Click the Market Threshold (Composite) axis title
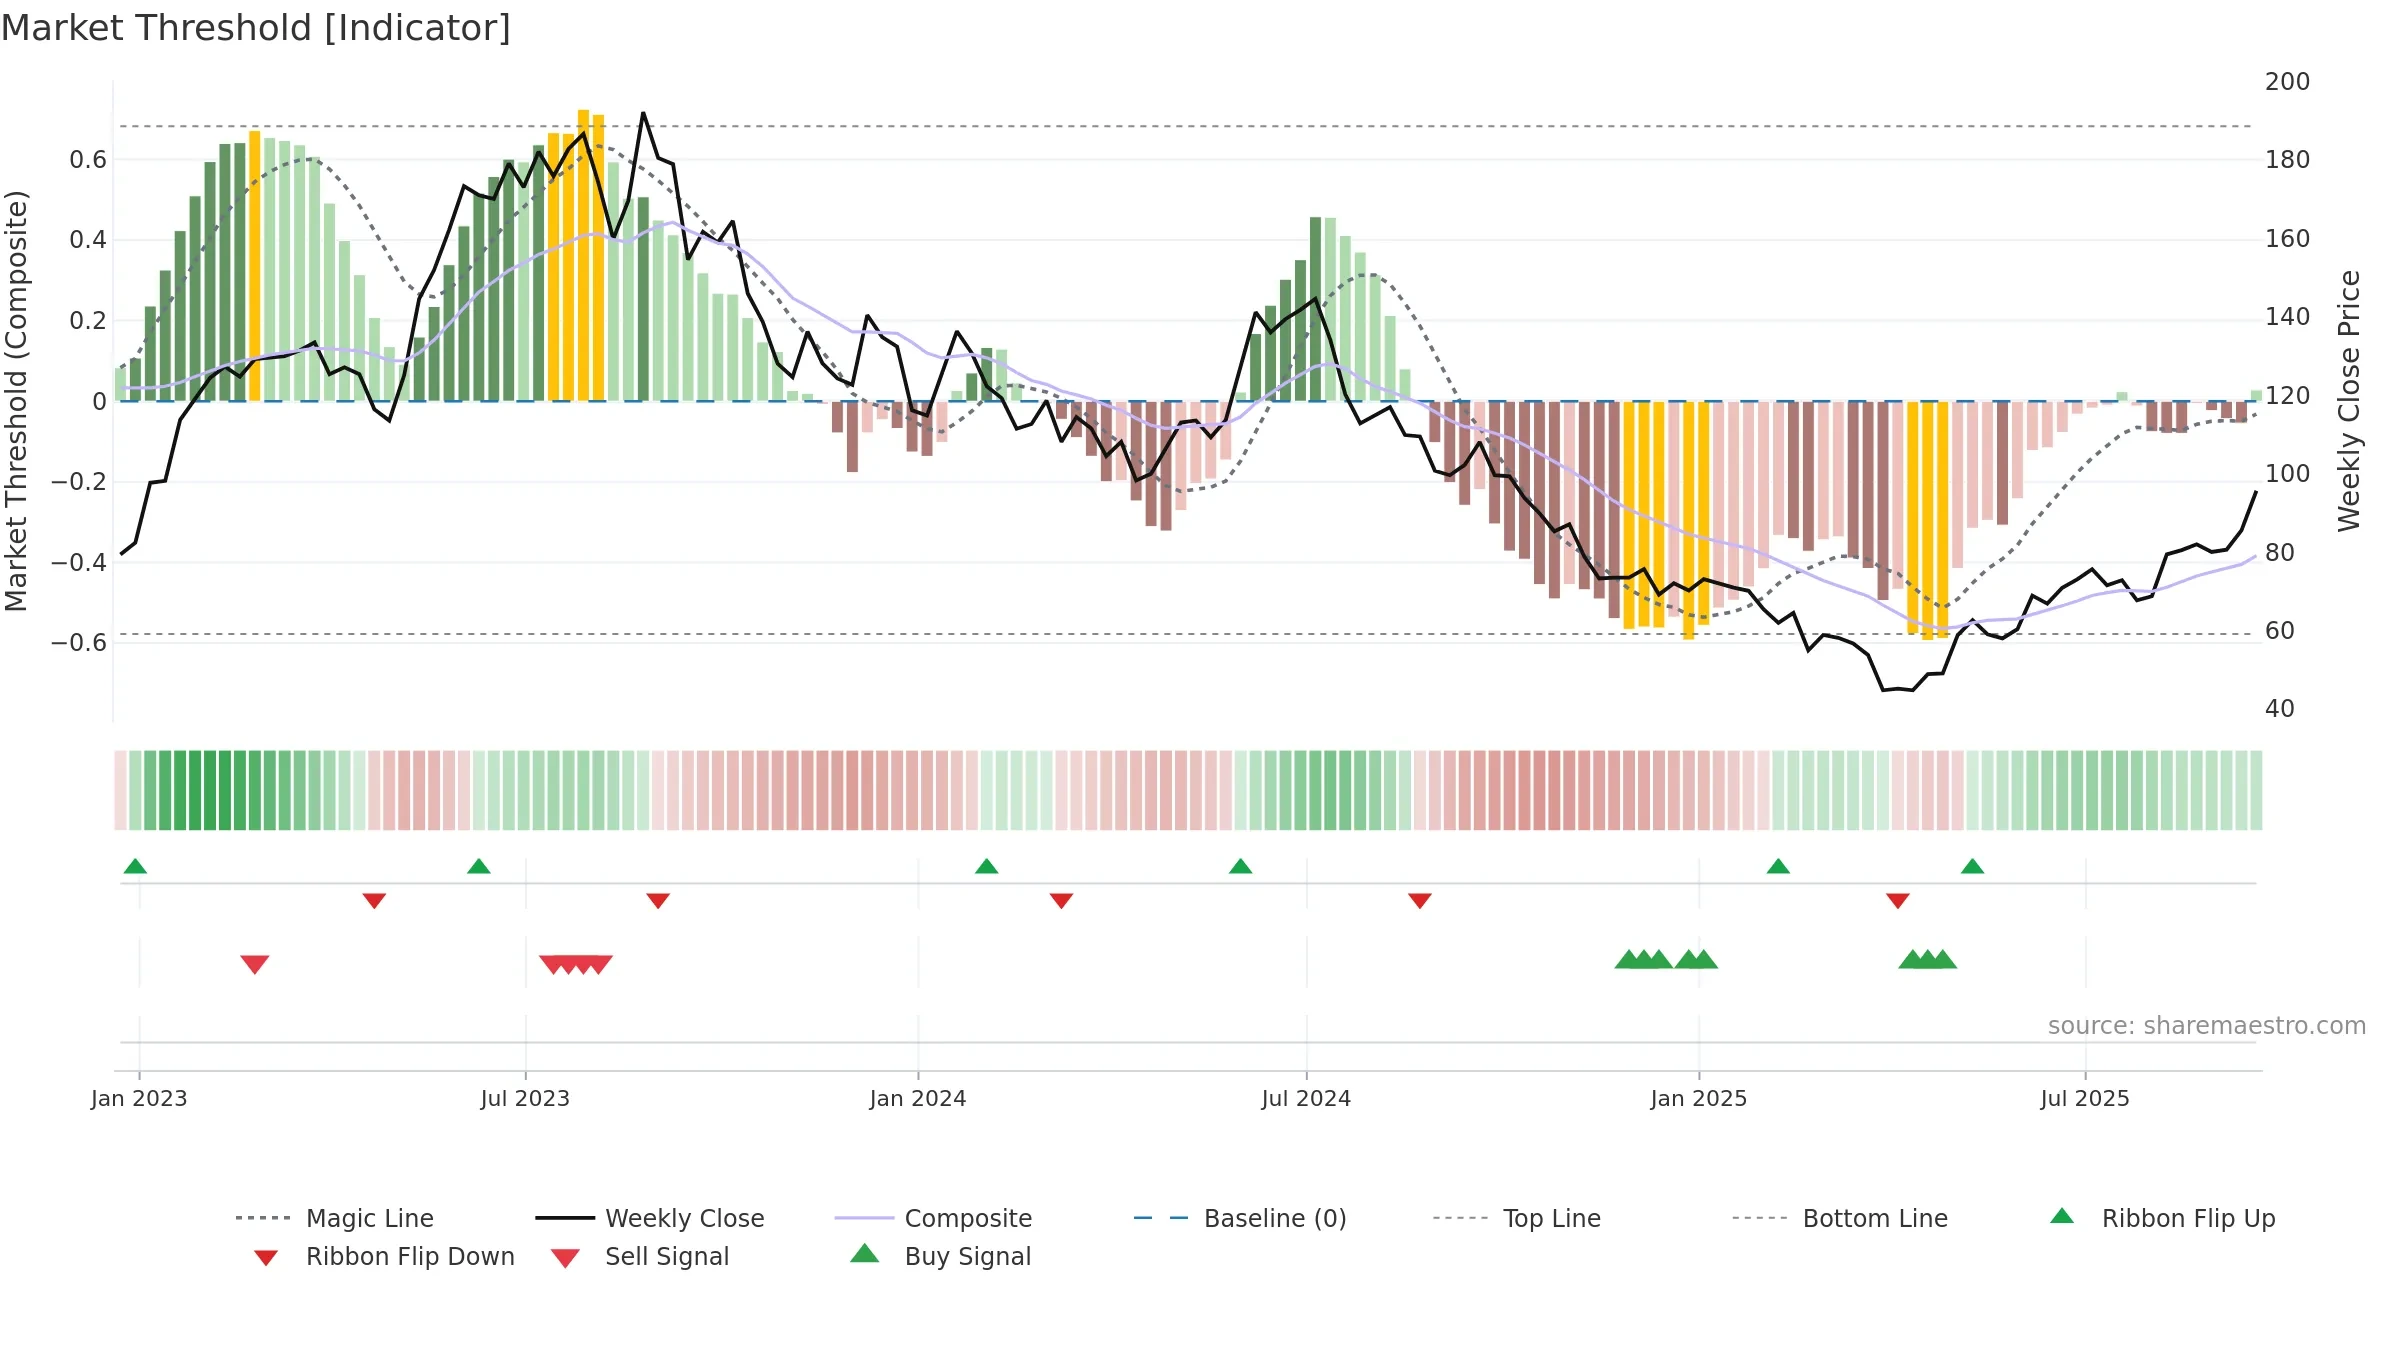 point(16,401)
